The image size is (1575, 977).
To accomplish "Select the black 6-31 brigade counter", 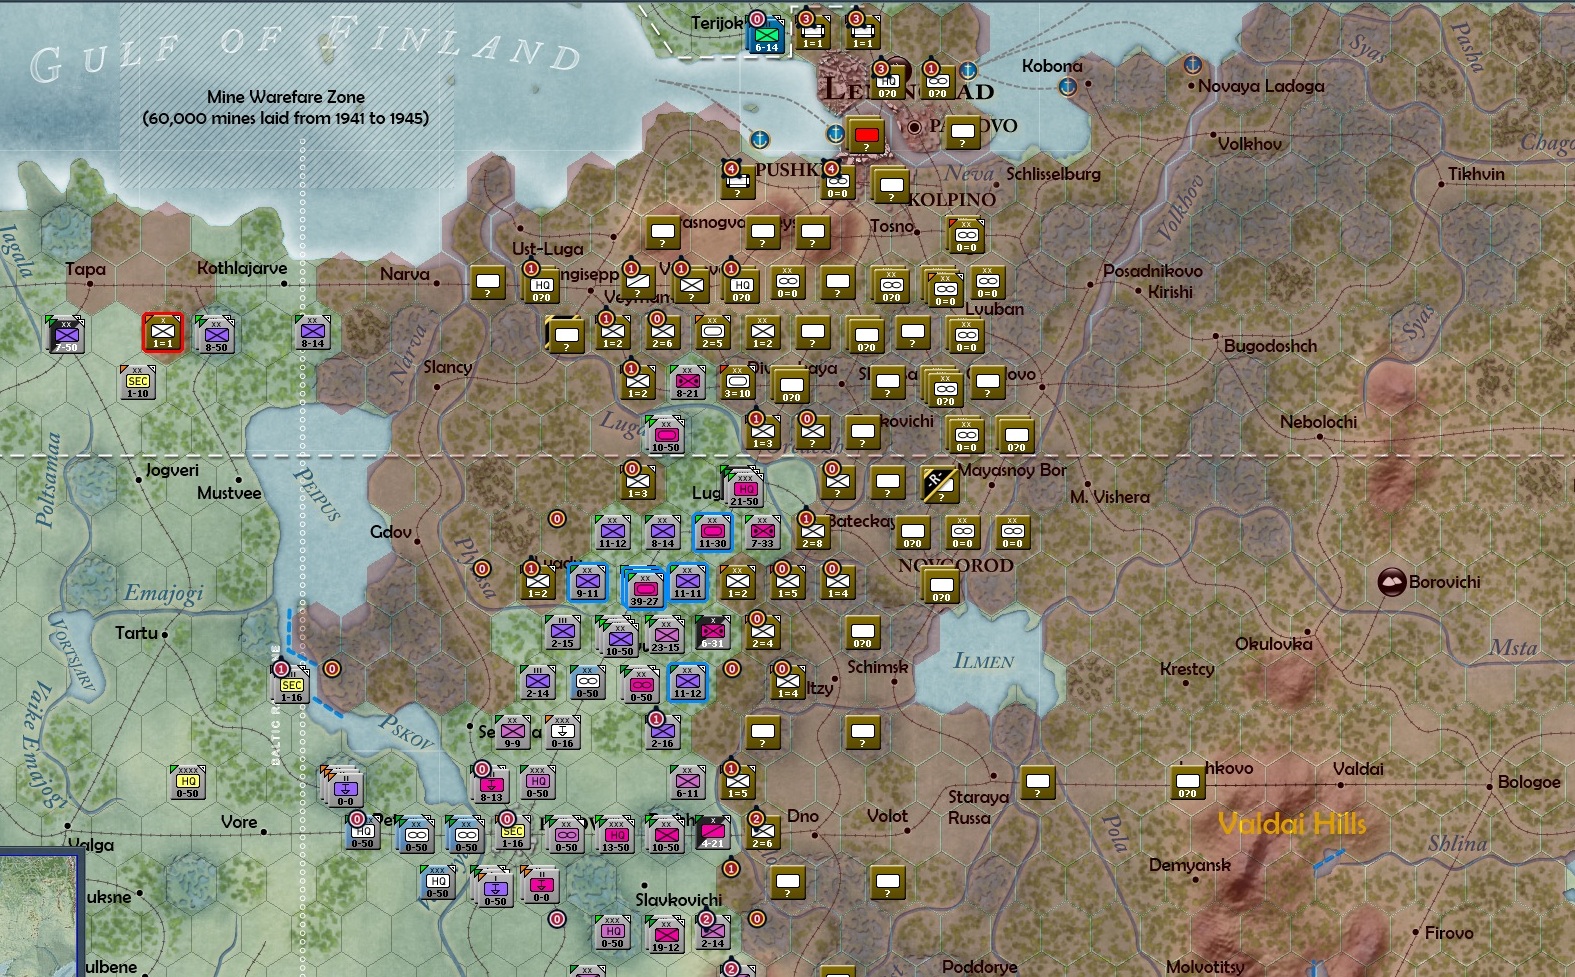I will click(712, 632).
